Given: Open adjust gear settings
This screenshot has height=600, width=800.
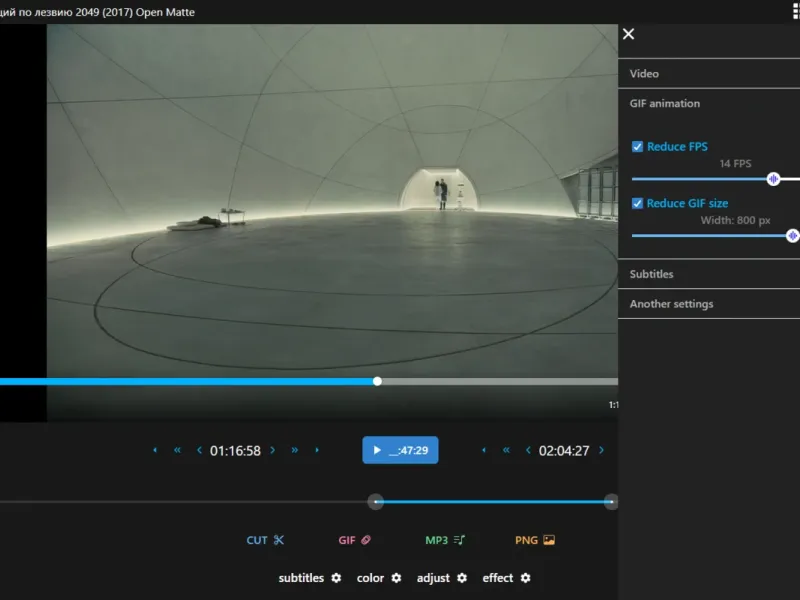Looking at the screenshot, I should [x=462, y=578].
